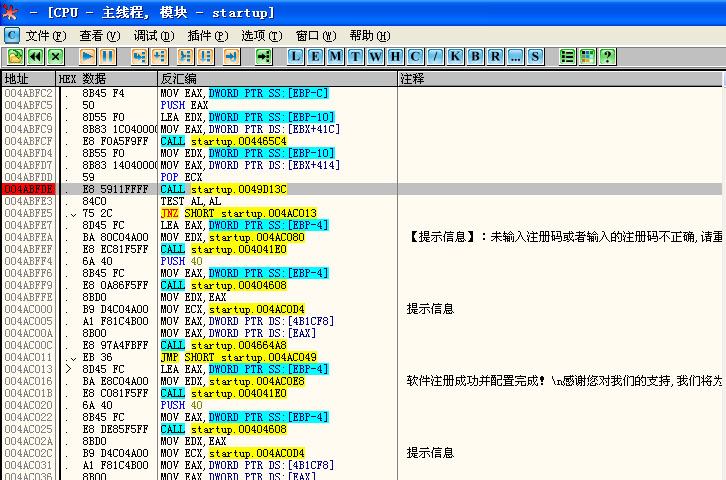Click the Run program play icon
The image size is (726, 480).
pyautogui.click(x=87, y=56)
